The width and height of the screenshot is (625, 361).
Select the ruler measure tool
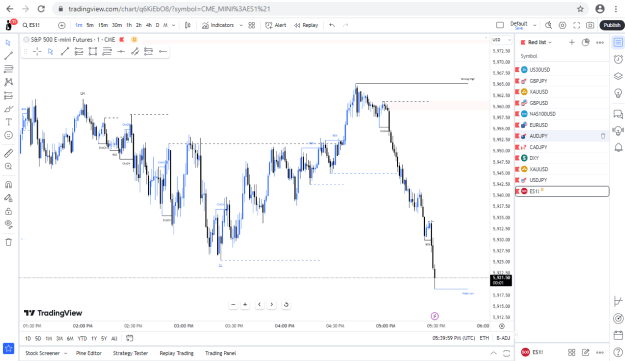tap(8, 153)
